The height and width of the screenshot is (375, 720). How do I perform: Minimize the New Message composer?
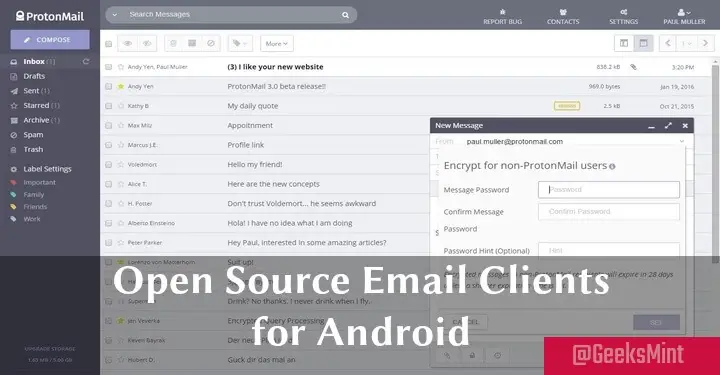coord(651,126)
